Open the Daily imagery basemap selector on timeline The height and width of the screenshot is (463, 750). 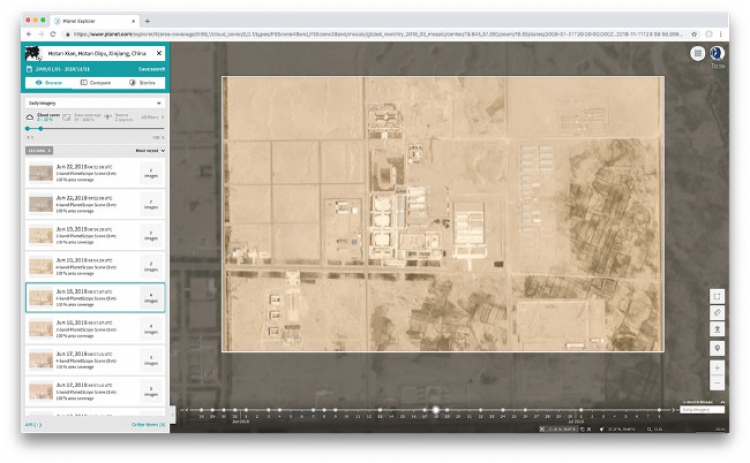[x=702, y=410]
